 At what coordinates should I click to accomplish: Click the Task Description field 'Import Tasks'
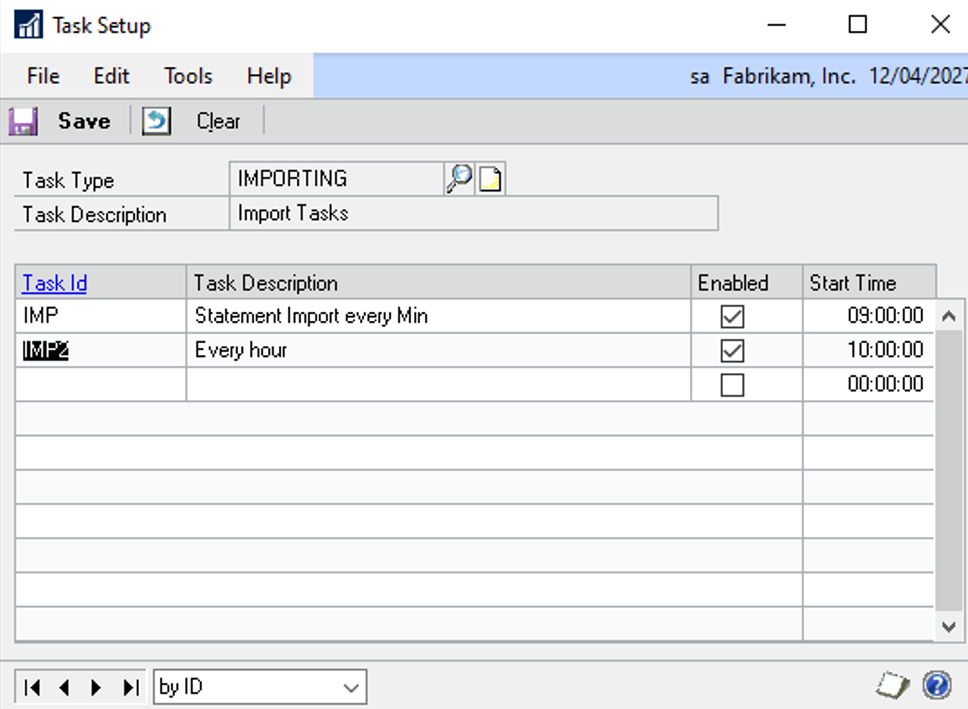[x=473, y=213]
